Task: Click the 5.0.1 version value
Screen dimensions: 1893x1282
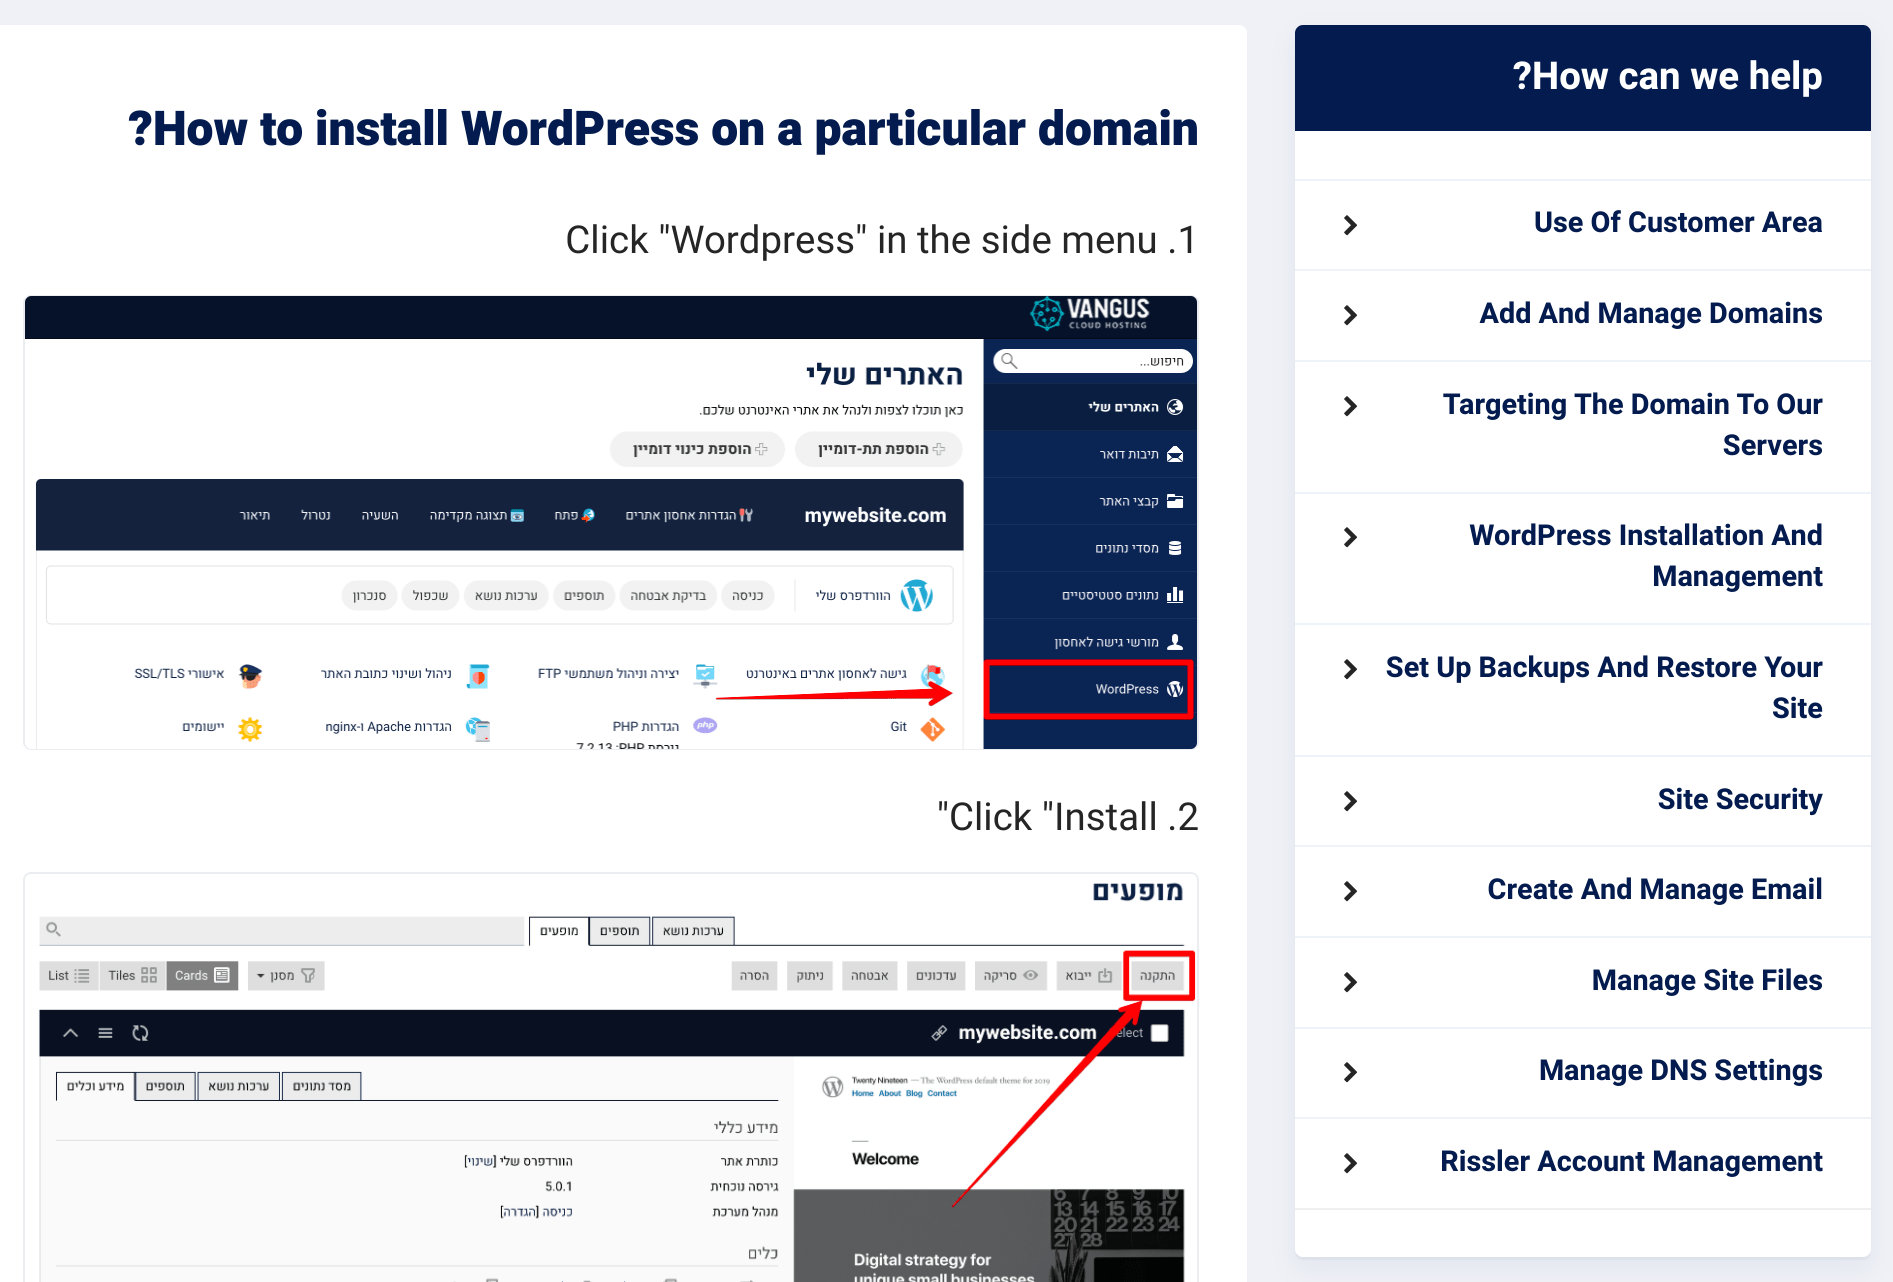Action: [559, 1186]
